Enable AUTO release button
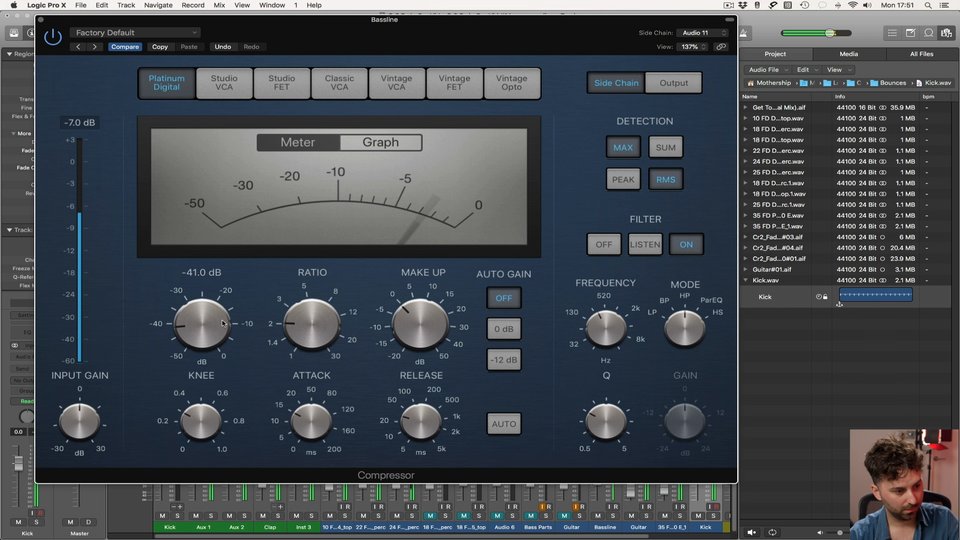 click(x=504, y=424)
